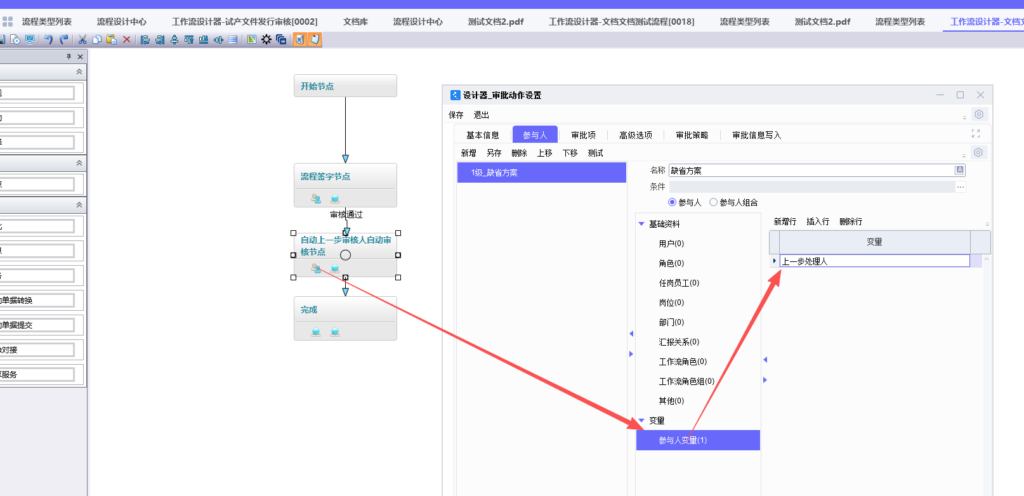Click the monitor preview icon in the toolbar
1024x496 pixels.
coord(30,40)
